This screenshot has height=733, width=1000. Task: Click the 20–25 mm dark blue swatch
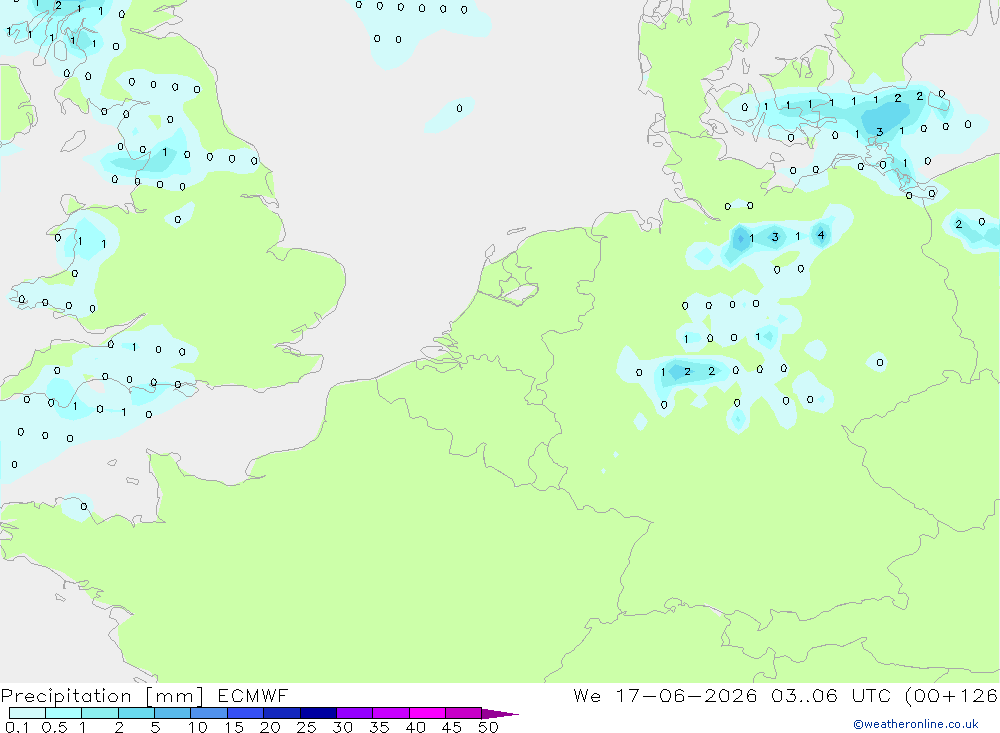click(x=281, y=713)
